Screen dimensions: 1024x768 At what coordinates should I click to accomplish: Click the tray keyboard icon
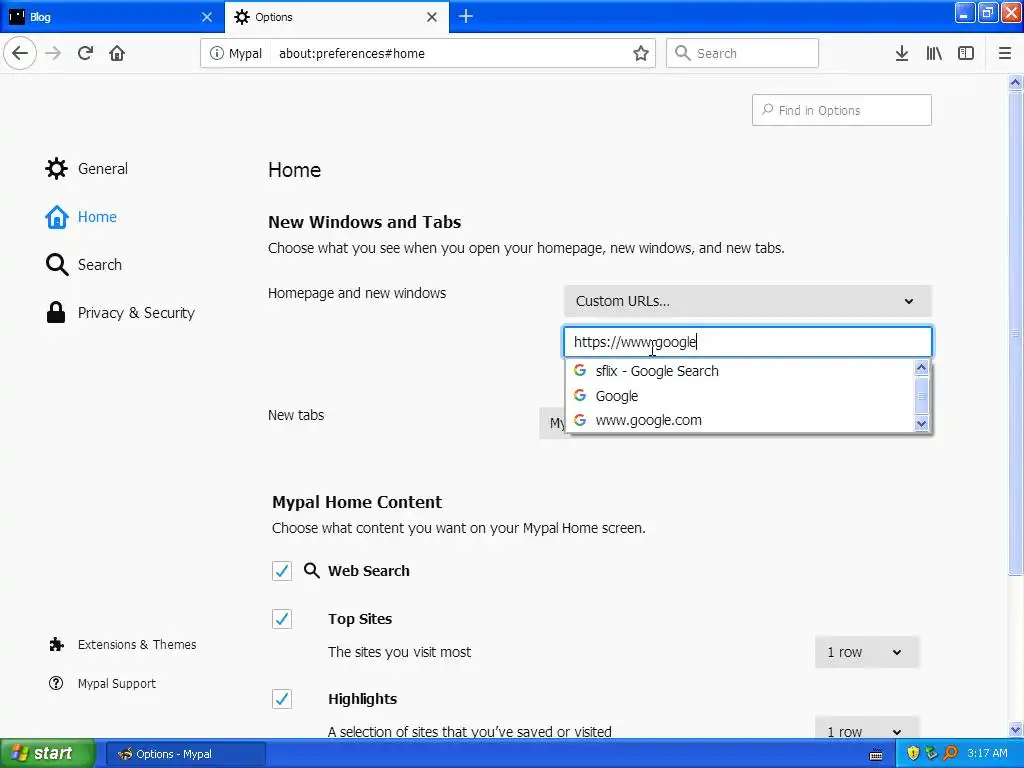(x=876, y=755)
